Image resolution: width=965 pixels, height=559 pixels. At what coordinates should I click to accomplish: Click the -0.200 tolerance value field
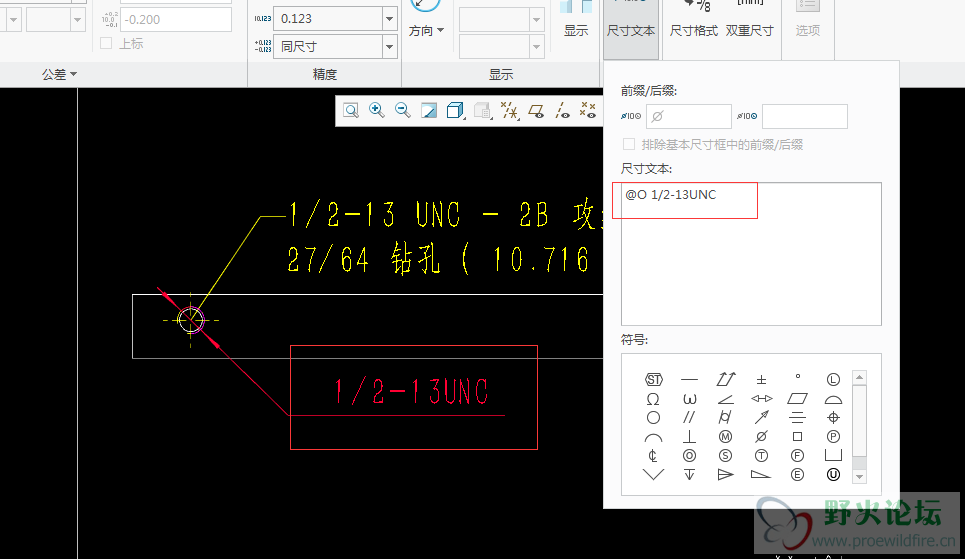(x=176, y=20)
